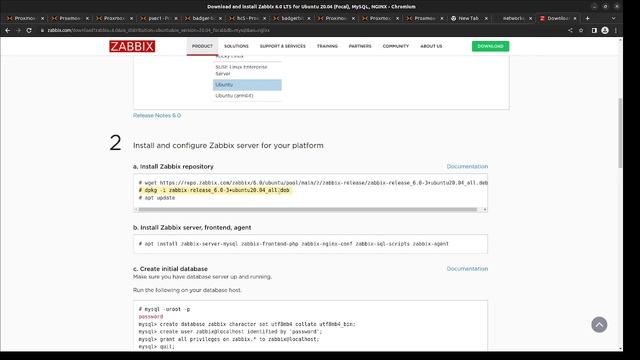Click 'Run the following on your database host' text

pos(187,290)
